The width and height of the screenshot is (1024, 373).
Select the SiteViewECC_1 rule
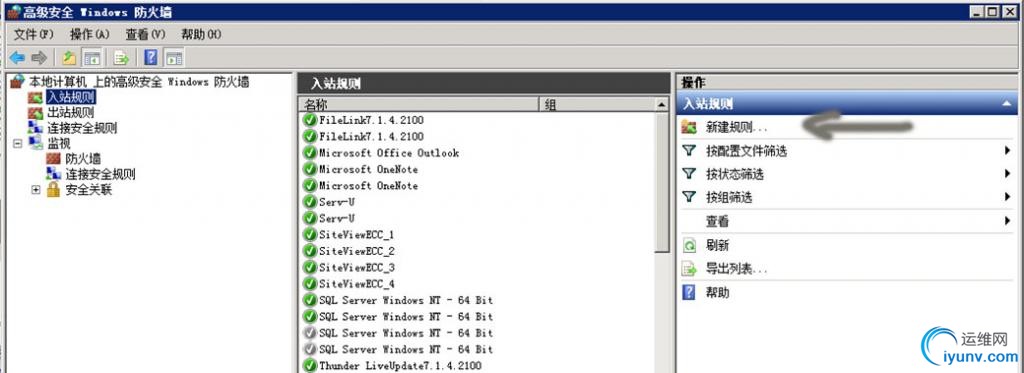(x=357, y=235)
